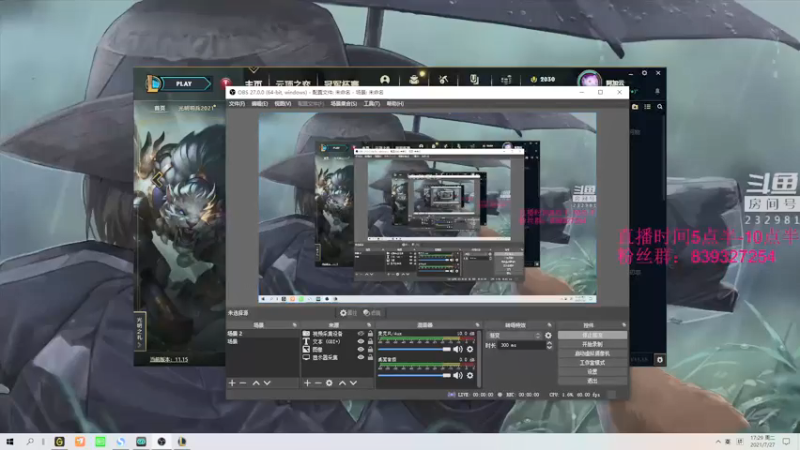This screenshot has width=800, height=450.
Task: Click 启动虚拟摄像机 button
Action: click(x=592, y=354)
